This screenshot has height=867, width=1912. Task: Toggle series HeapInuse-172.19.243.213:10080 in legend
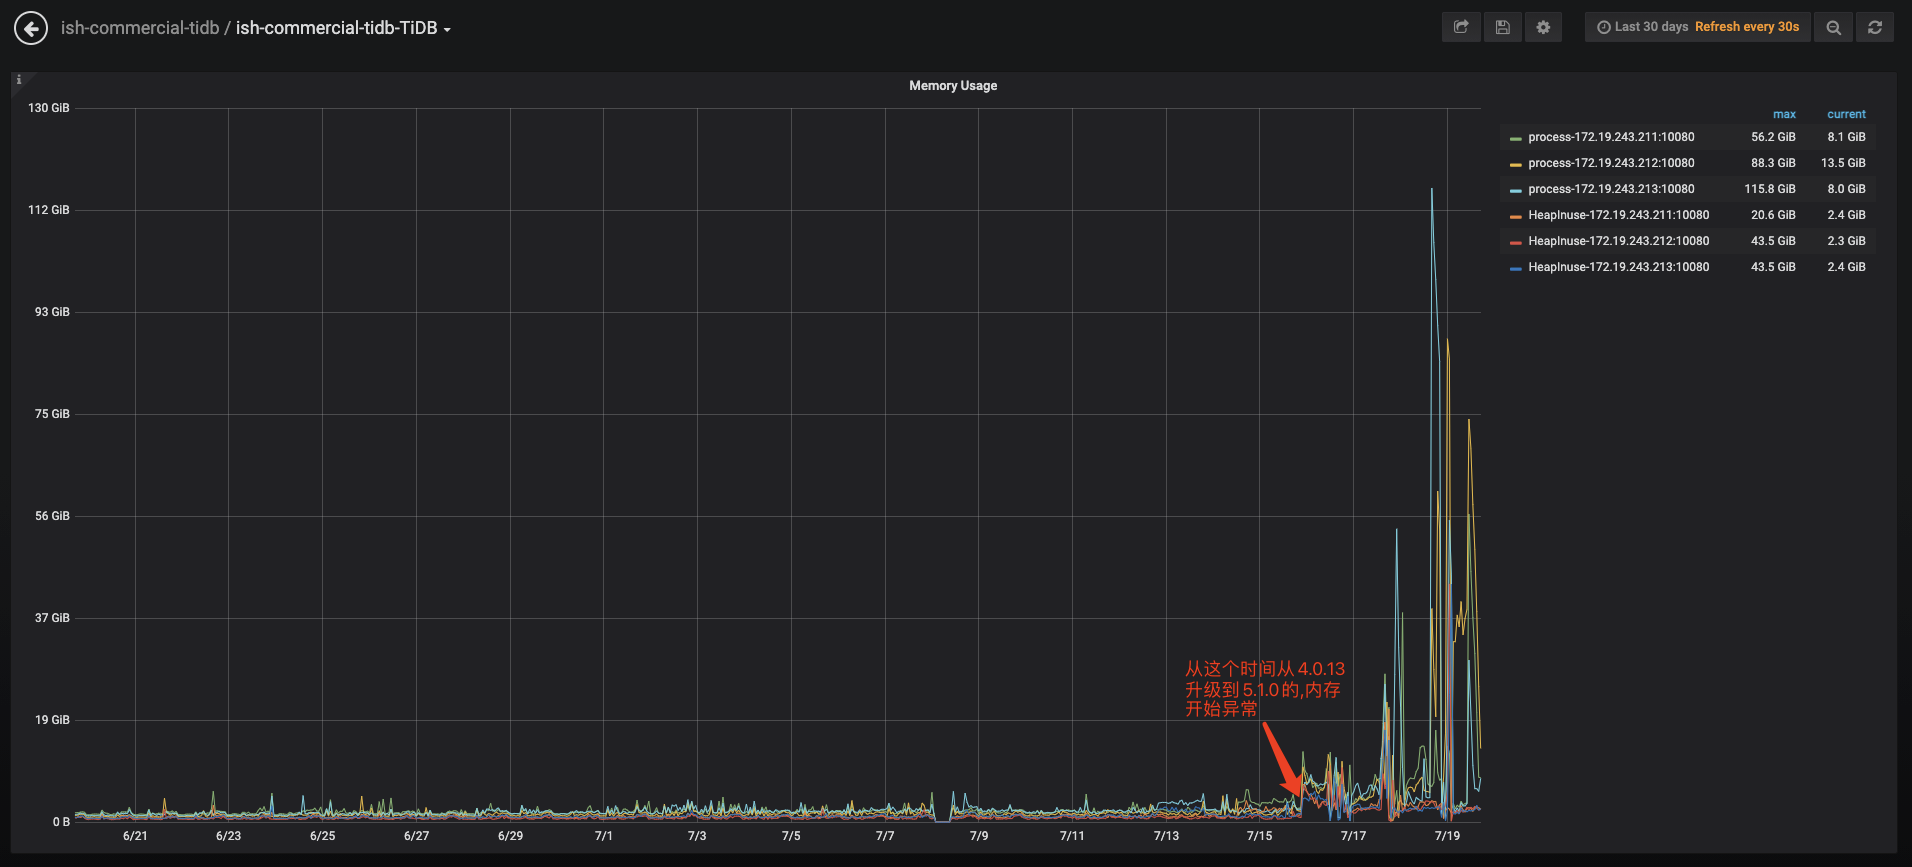pyautogui.click(x=1618, y=267)
